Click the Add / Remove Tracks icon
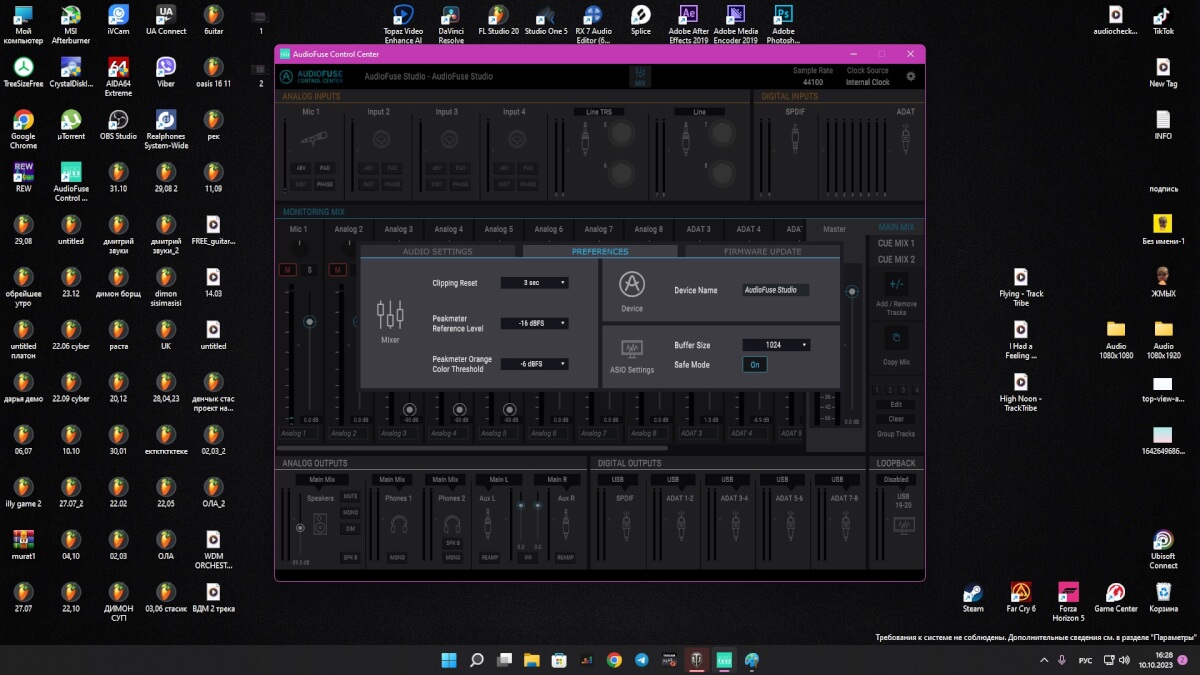The height and width of the screenshot is (675, 1200). (896, 284)
